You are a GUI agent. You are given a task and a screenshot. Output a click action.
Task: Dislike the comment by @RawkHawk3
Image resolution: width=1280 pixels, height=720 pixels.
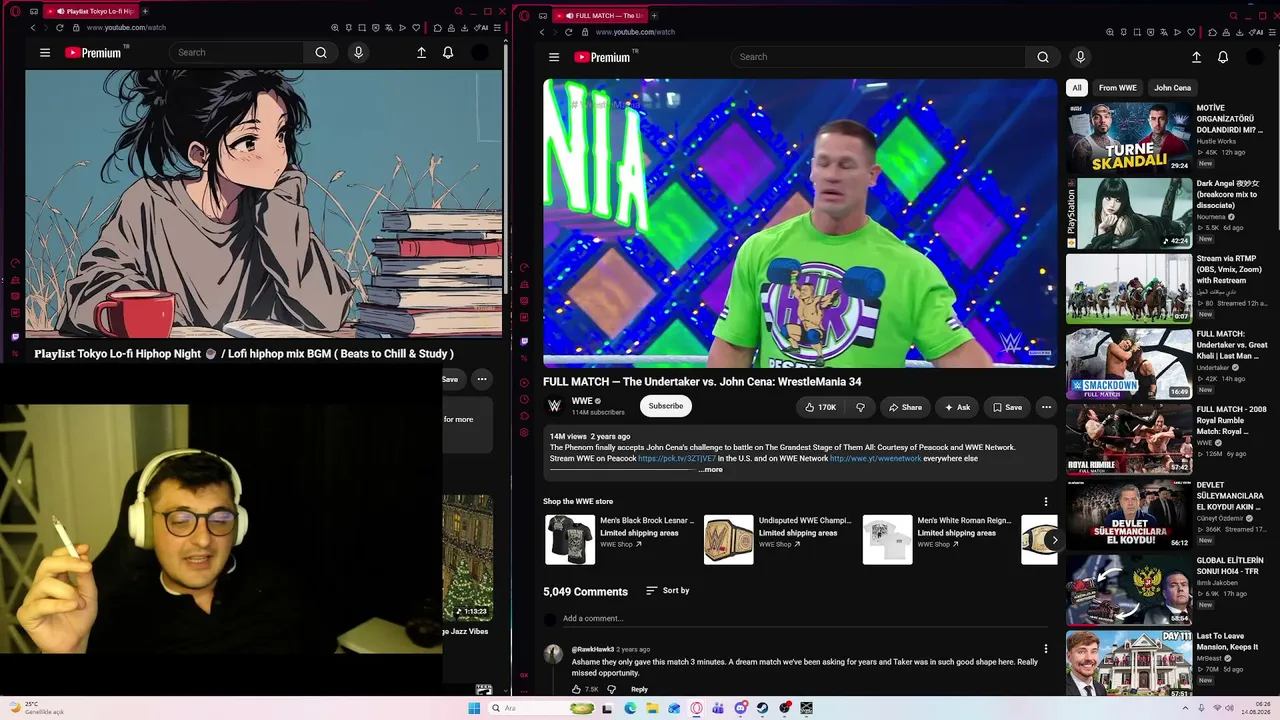click(611, 689)
